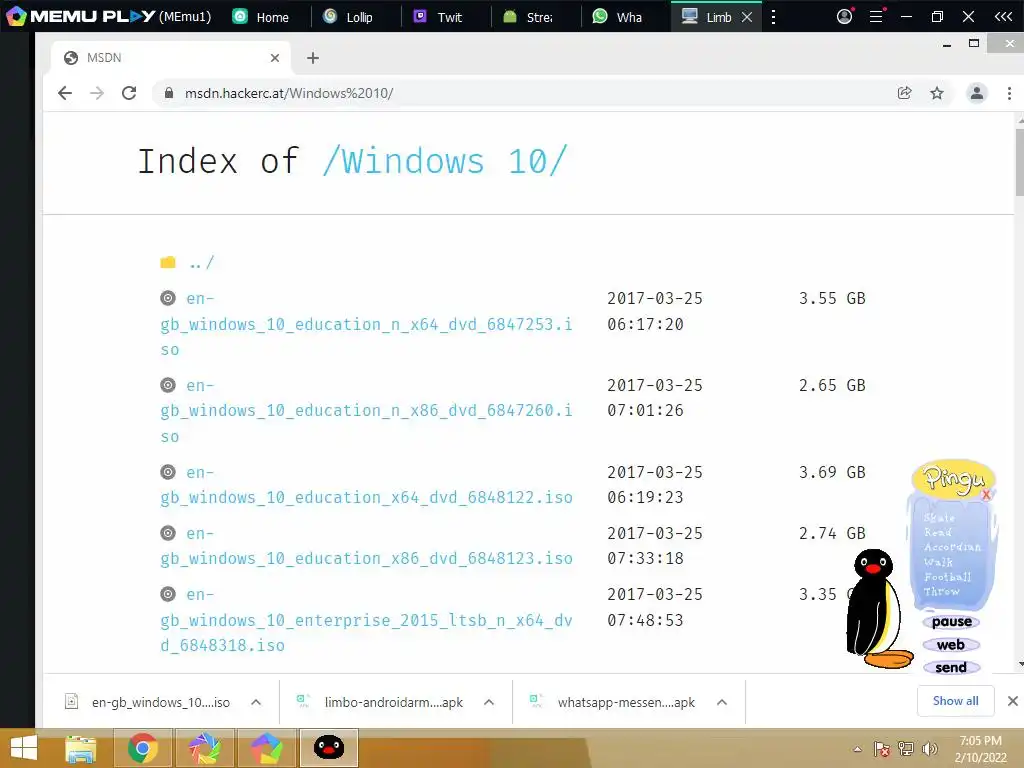Download enterprise_2015_ltsb_n_x64 iso
Screen dimensions: 1024x768
pyautogui.click(x=366, y=620)
